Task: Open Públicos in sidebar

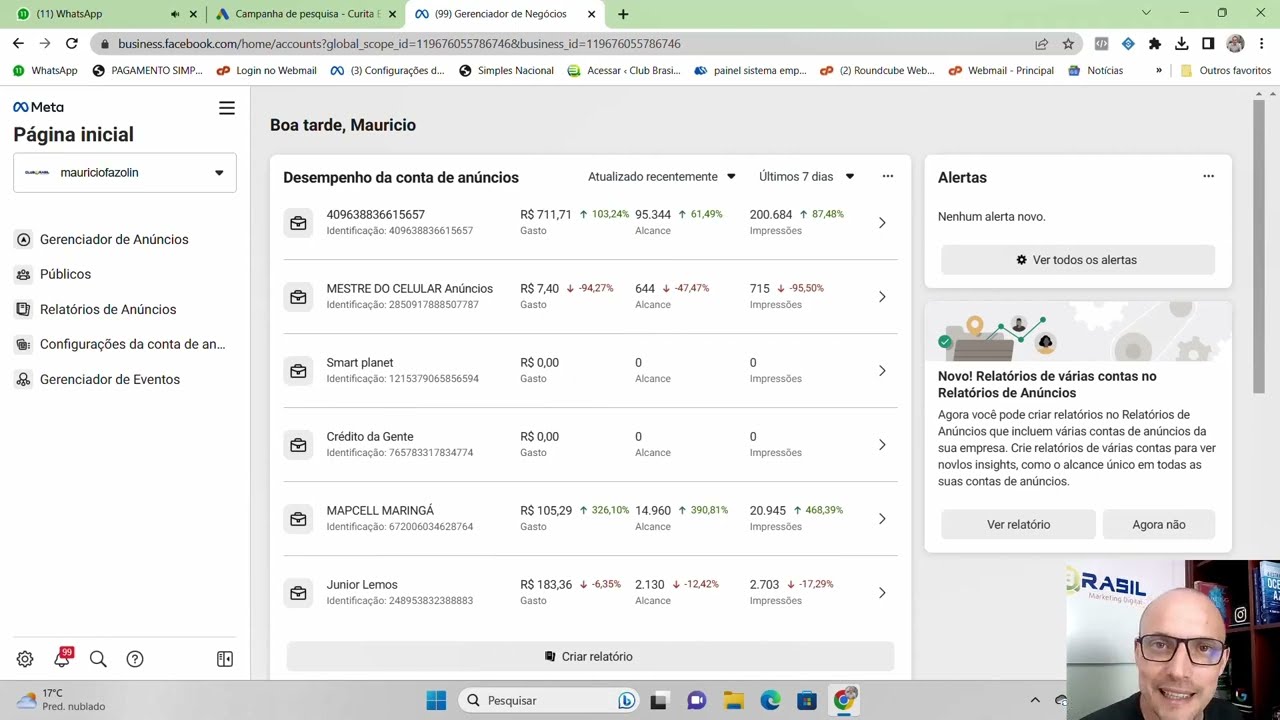Action: [65, 274]
